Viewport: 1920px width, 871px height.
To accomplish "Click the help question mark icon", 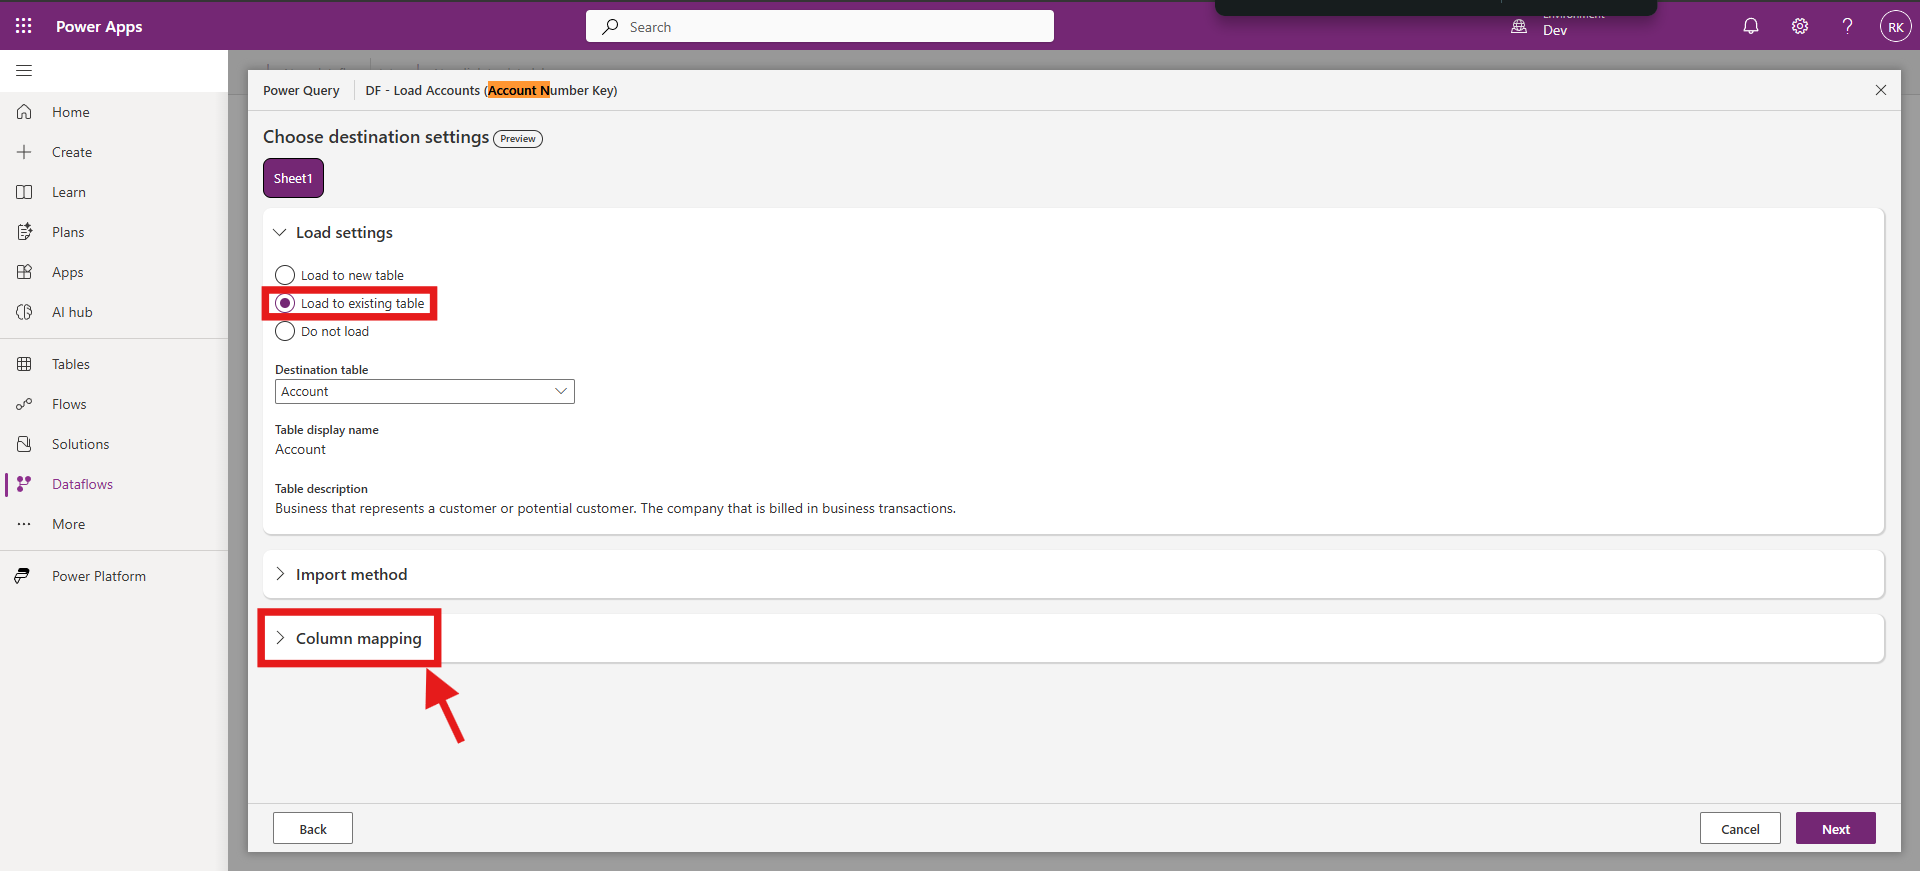I will tap(1847, 26).
